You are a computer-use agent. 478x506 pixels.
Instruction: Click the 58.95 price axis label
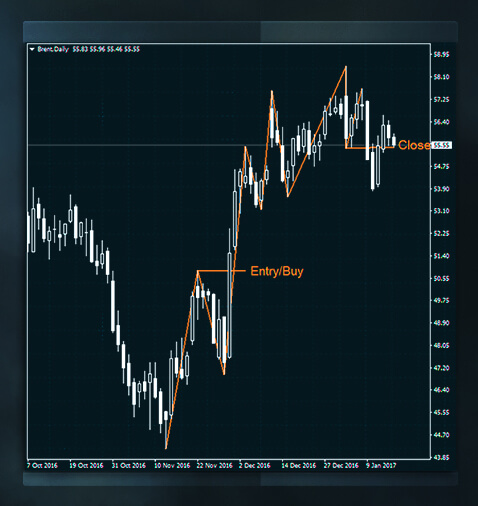[441, 54]
